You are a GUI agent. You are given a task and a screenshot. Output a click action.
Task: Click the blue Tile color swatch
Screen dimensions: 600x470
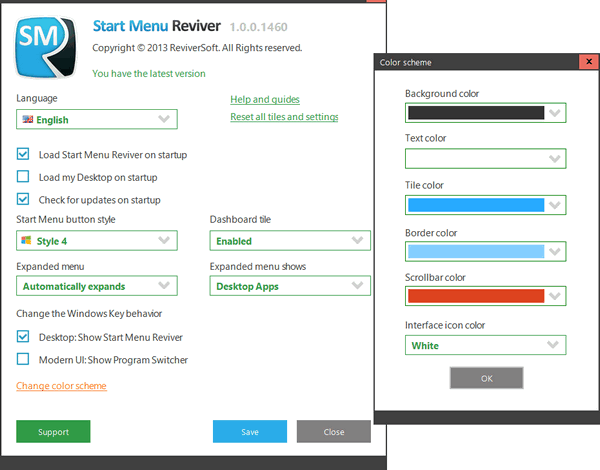(476, 205)
